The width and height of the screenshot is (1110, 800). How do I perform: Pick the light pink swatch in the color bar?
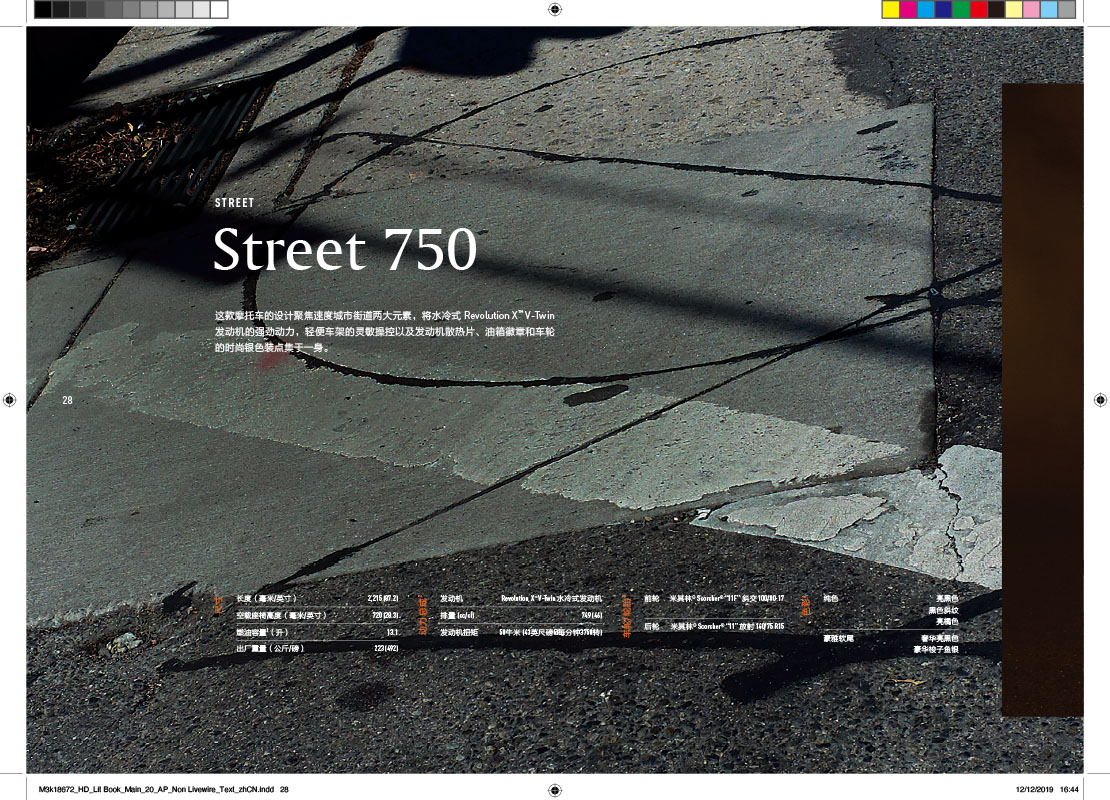pos(1031,9)
